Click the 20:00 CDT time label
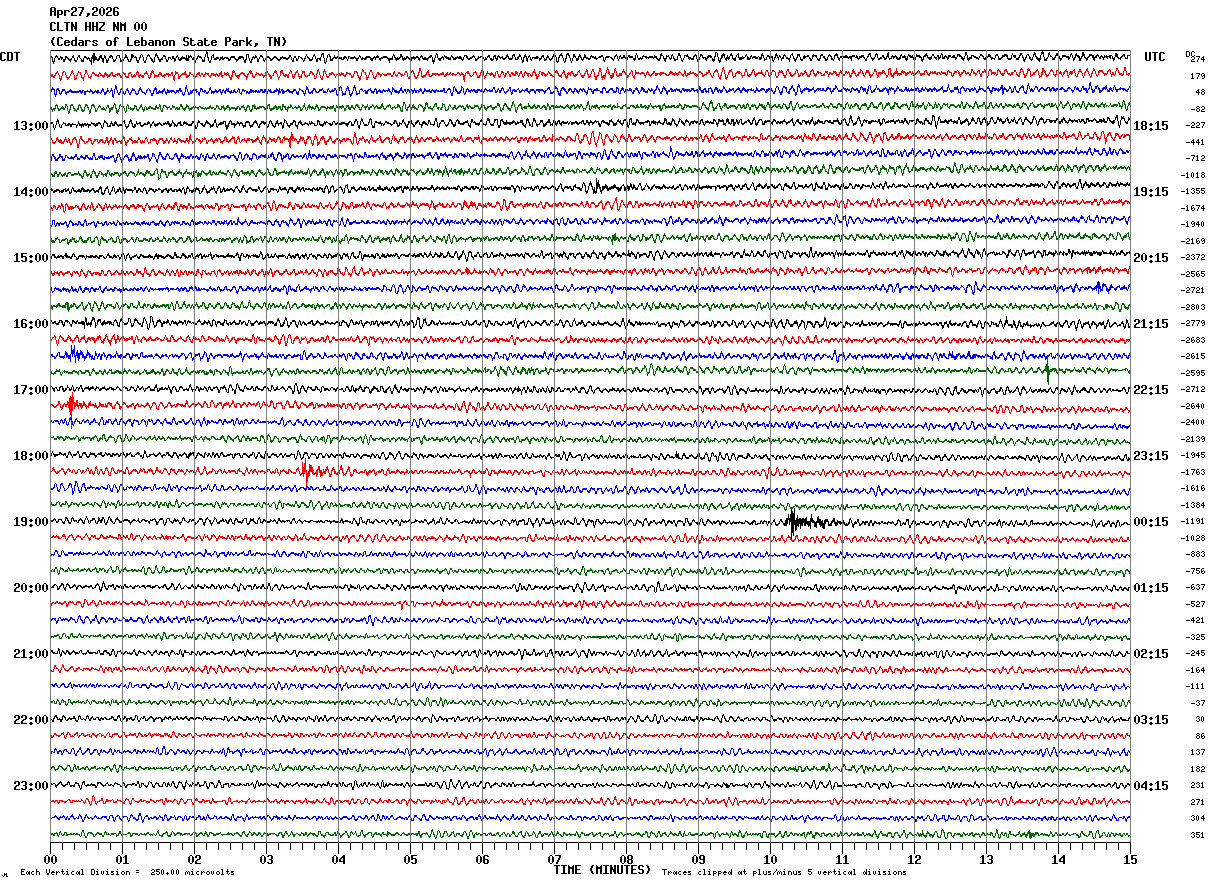The image size is (1210, 886). click(x=30, y=588)
